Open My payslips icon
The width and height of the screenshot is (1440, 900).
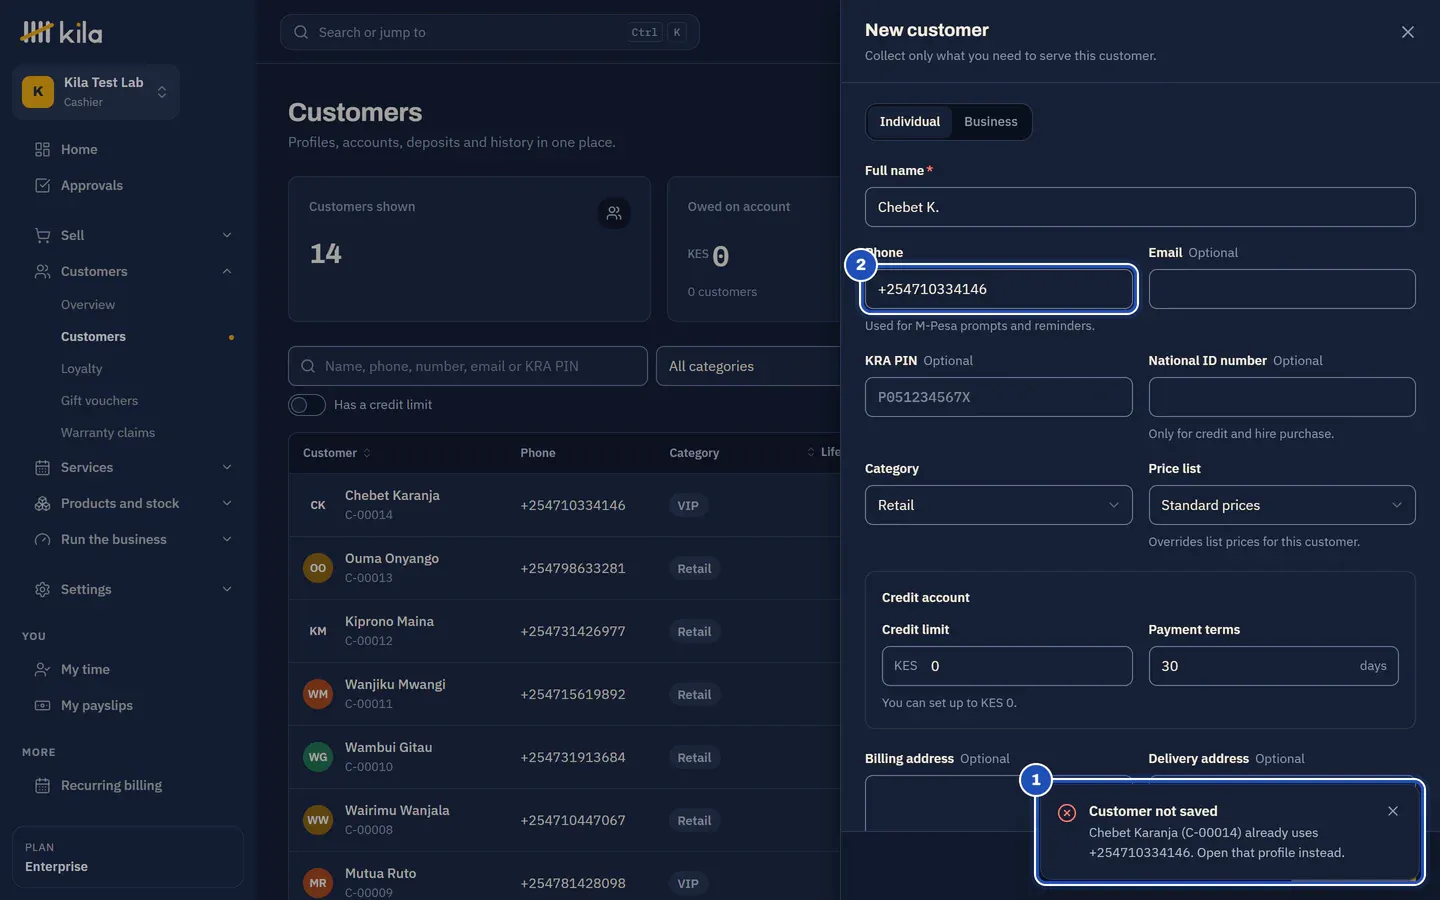pos(42,705)
